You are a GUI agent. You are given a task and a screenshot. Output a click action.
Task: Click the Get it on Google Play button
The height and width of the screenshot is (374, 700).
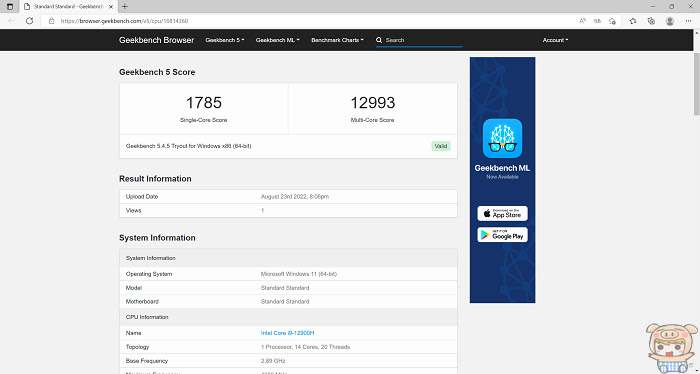(x=502, y=235)
